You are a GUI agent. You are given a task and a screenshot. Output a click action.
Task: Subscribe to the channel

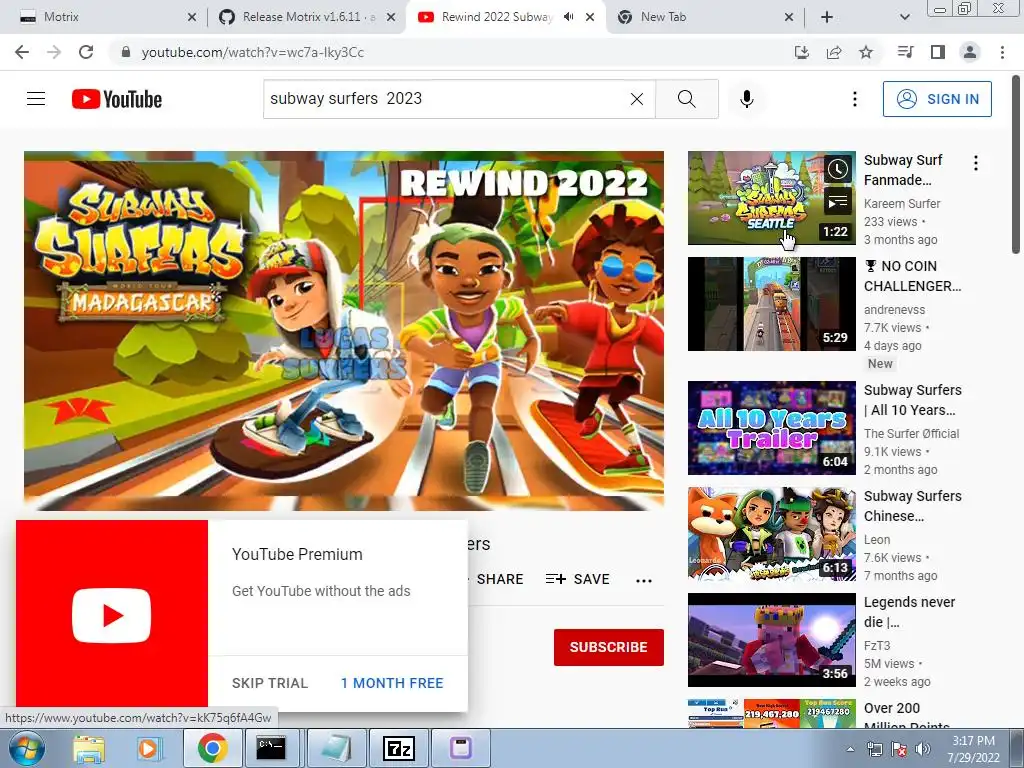(x=609, y=647)
